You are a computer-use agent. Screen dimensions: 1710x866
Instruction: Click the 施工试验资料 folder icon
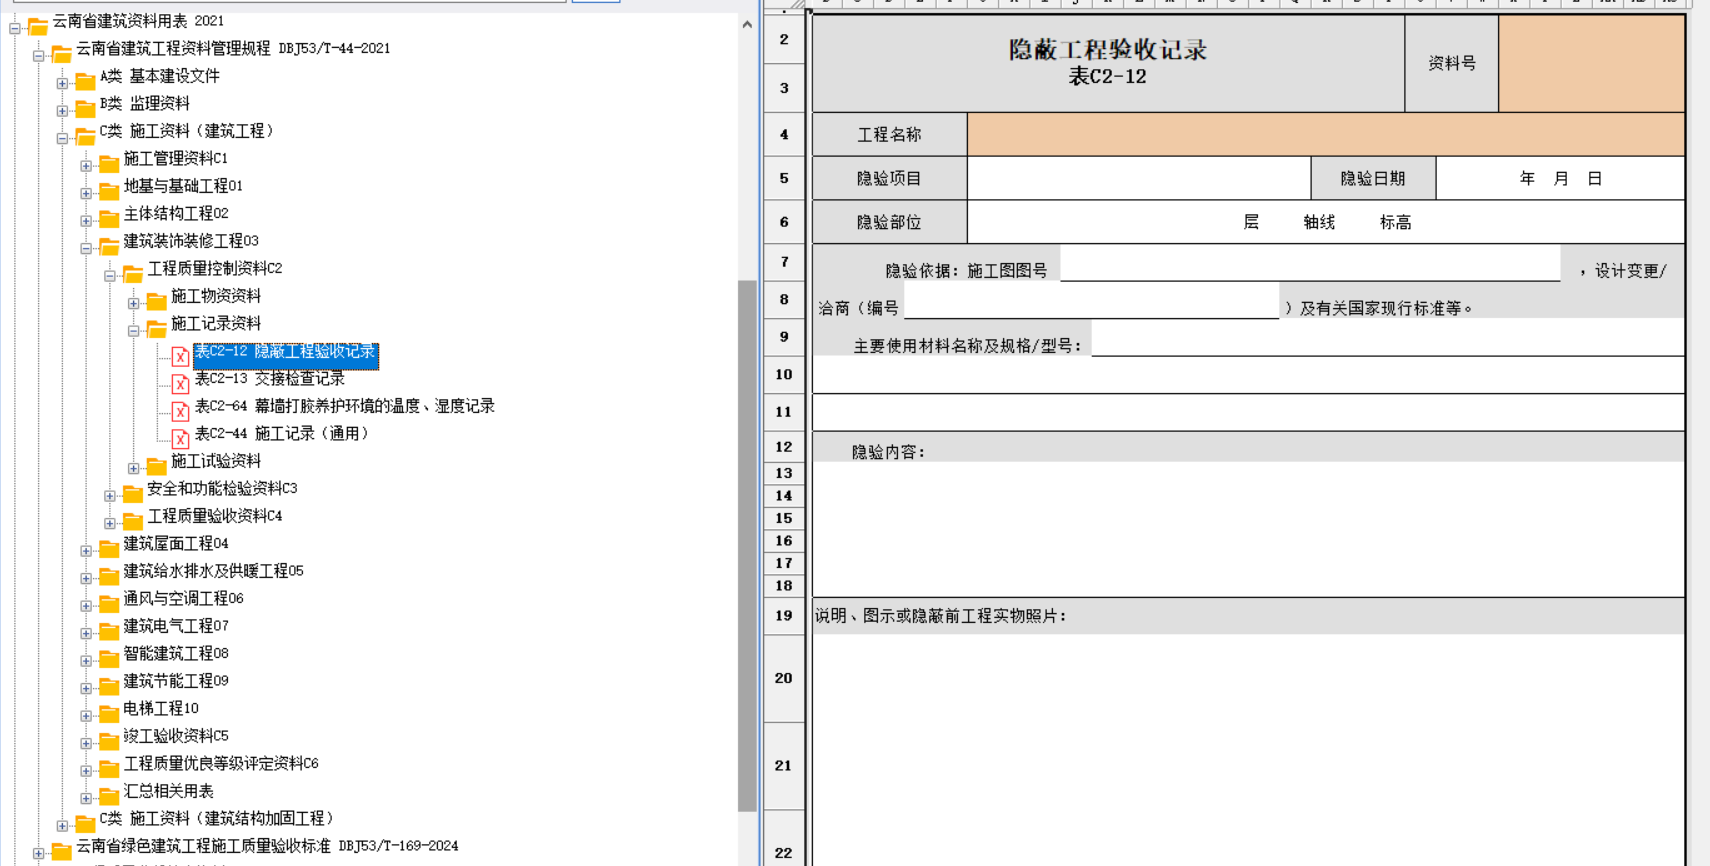pos(157,465)
